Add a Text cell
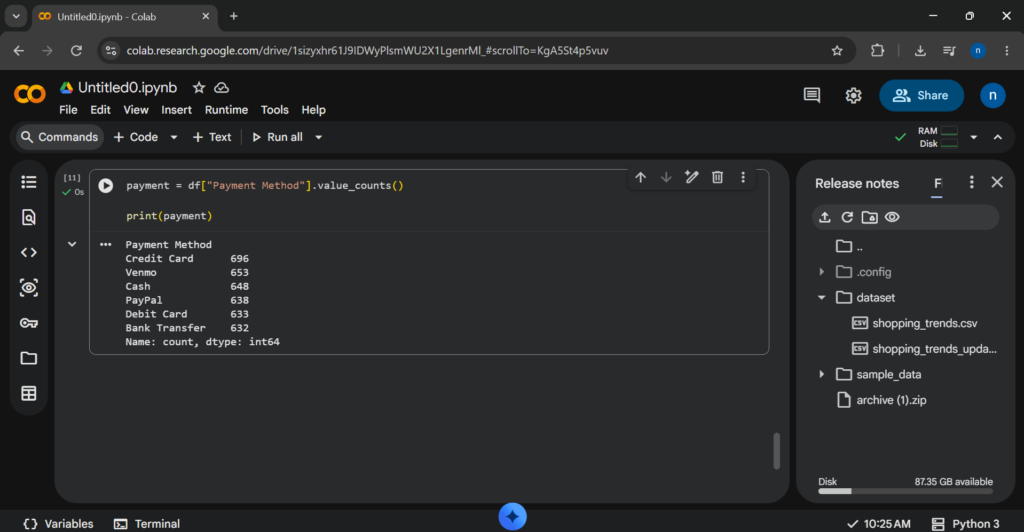The image size is (1024, 532). point(212,137)
